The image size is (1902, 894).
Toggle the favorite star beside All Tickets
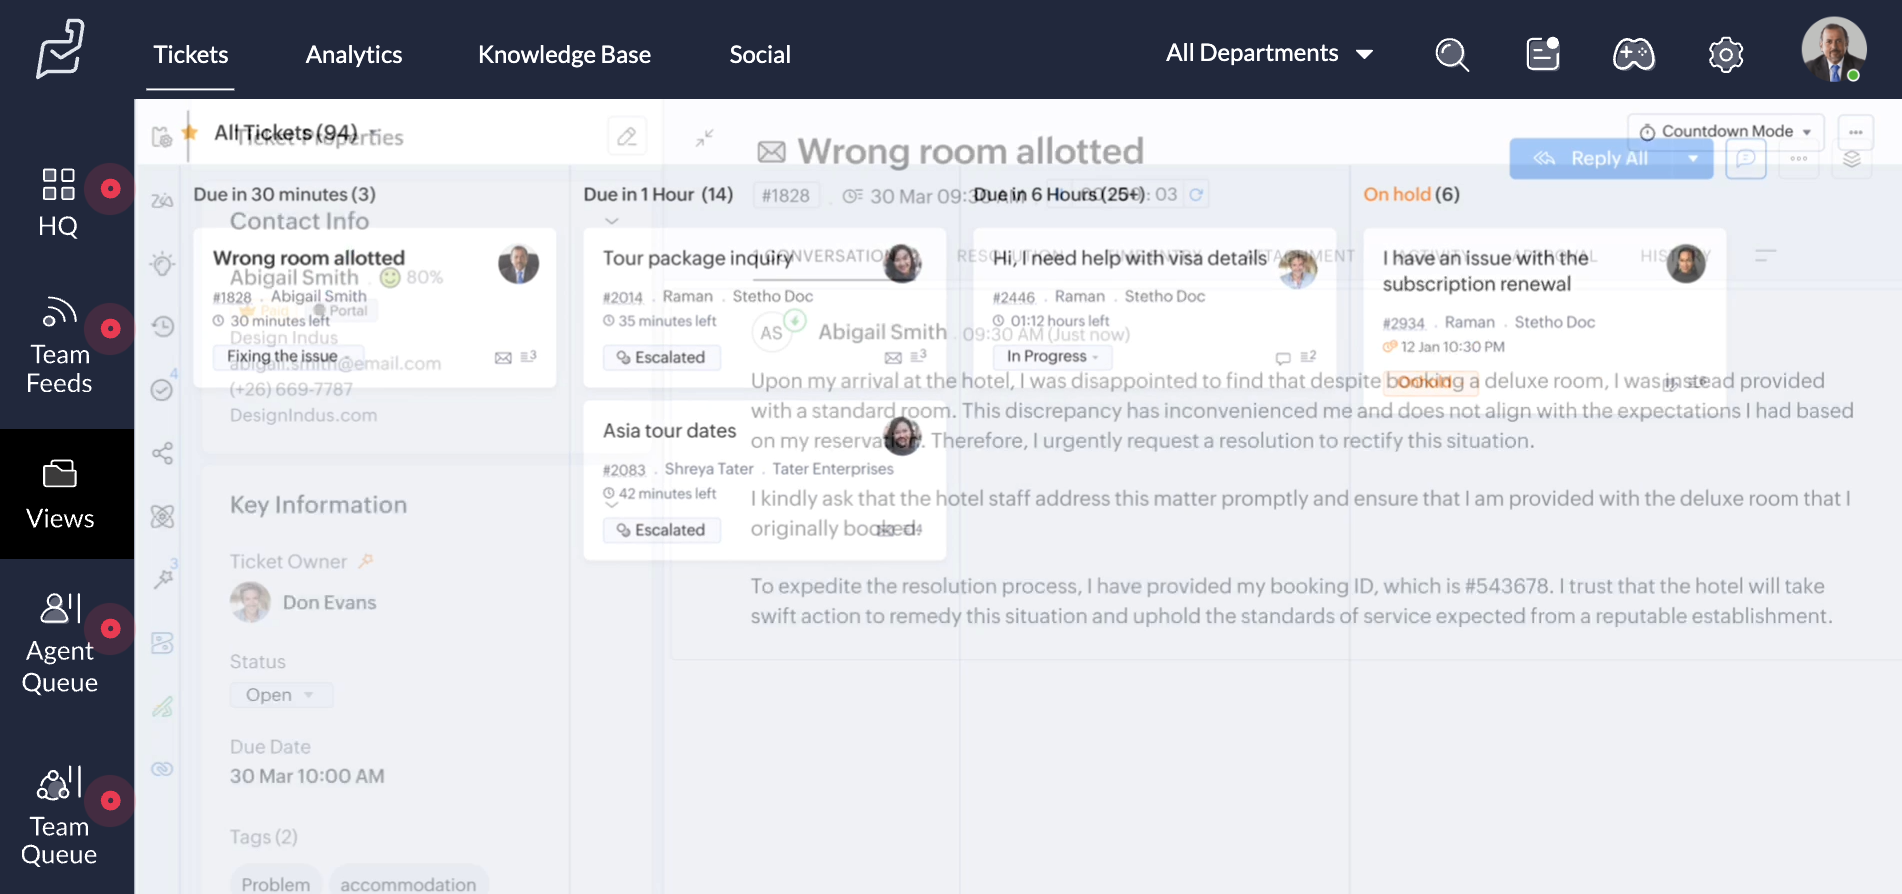pos(189,132)
